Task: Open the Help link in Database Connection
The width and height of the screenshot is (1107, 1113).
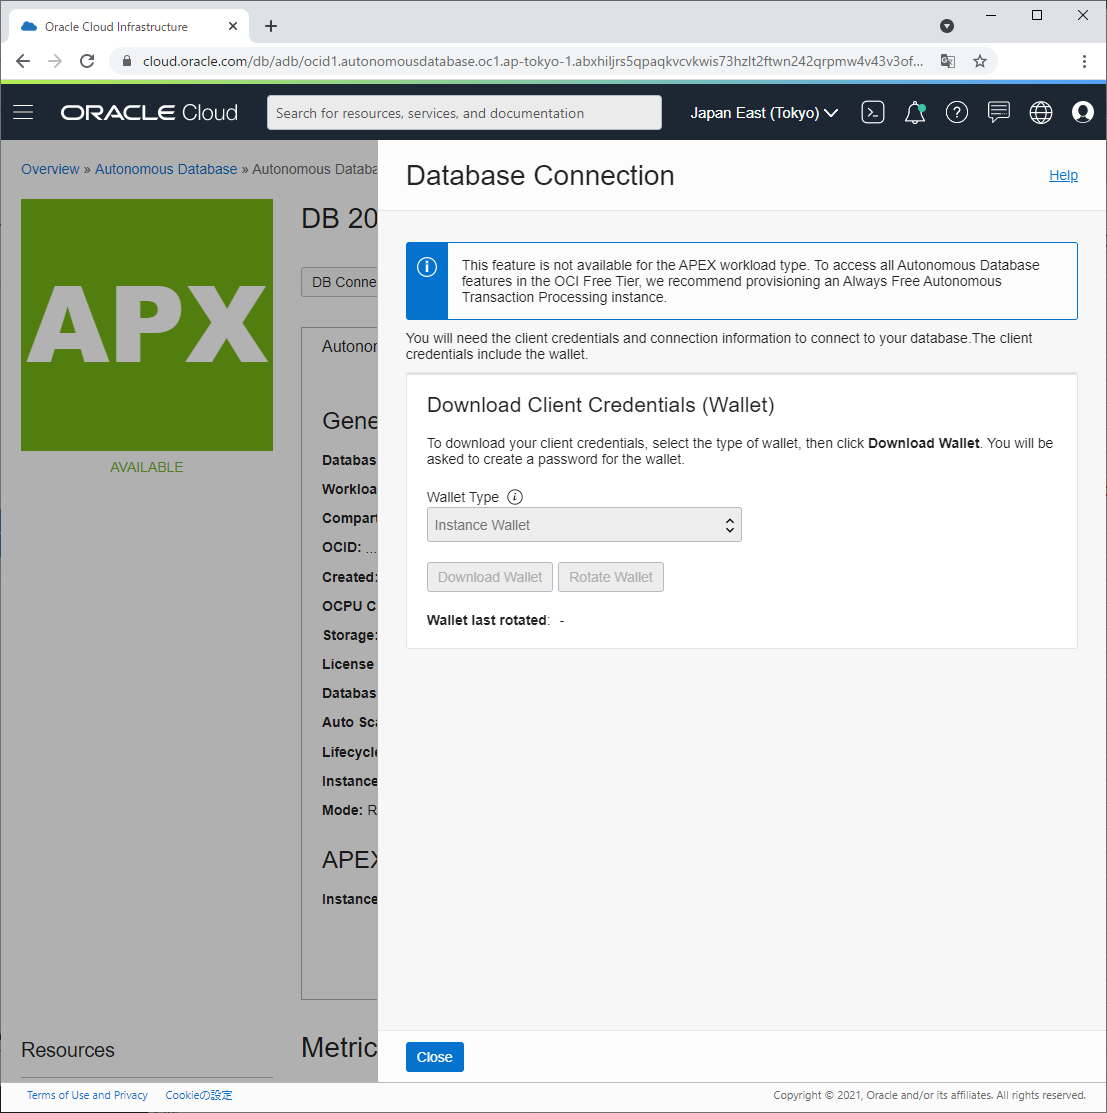Action: 1063,175
